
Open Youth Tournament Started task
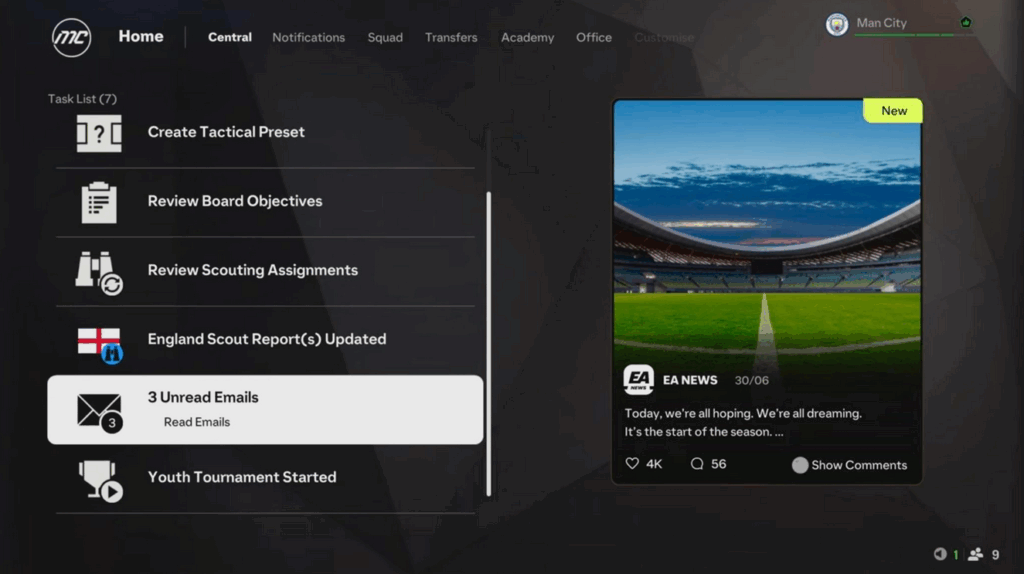pyautogui.click(x=265, y=479)
